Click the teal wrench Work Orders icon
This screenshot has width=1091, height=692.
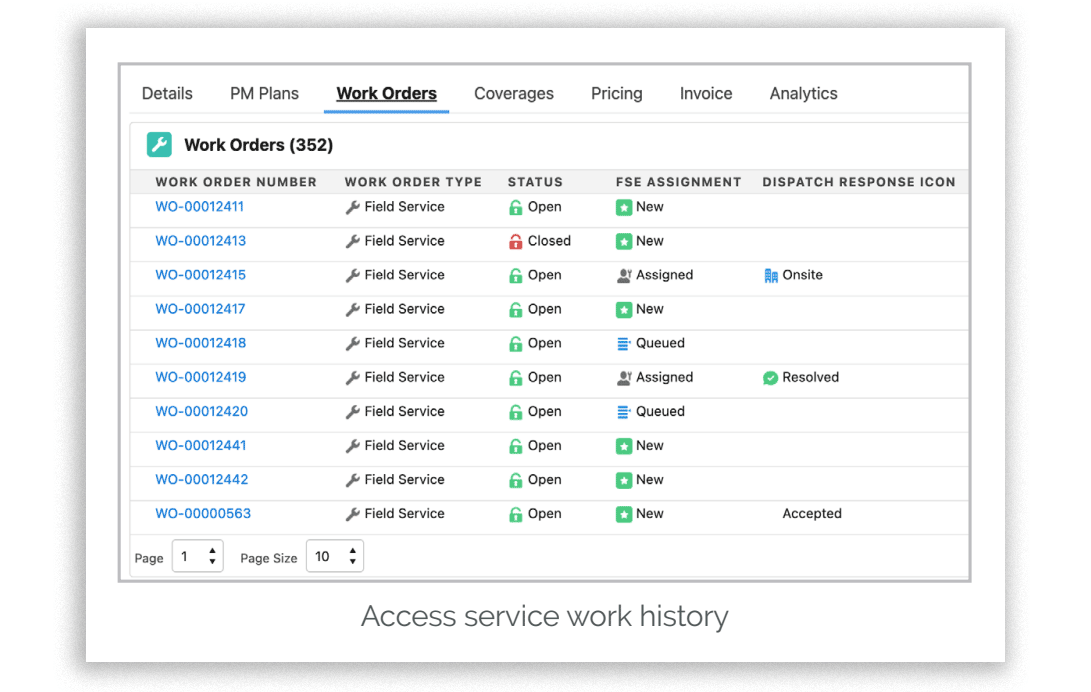159,145
